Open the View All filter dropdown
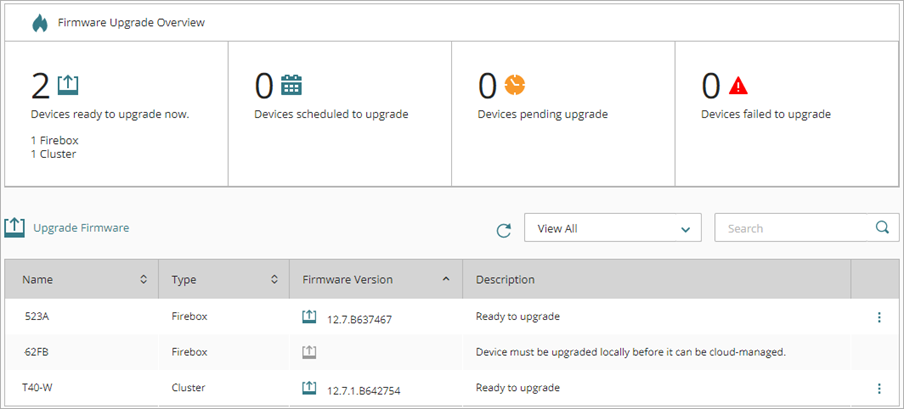The width and height of the screenshot is (904, 409). (613, 228)
